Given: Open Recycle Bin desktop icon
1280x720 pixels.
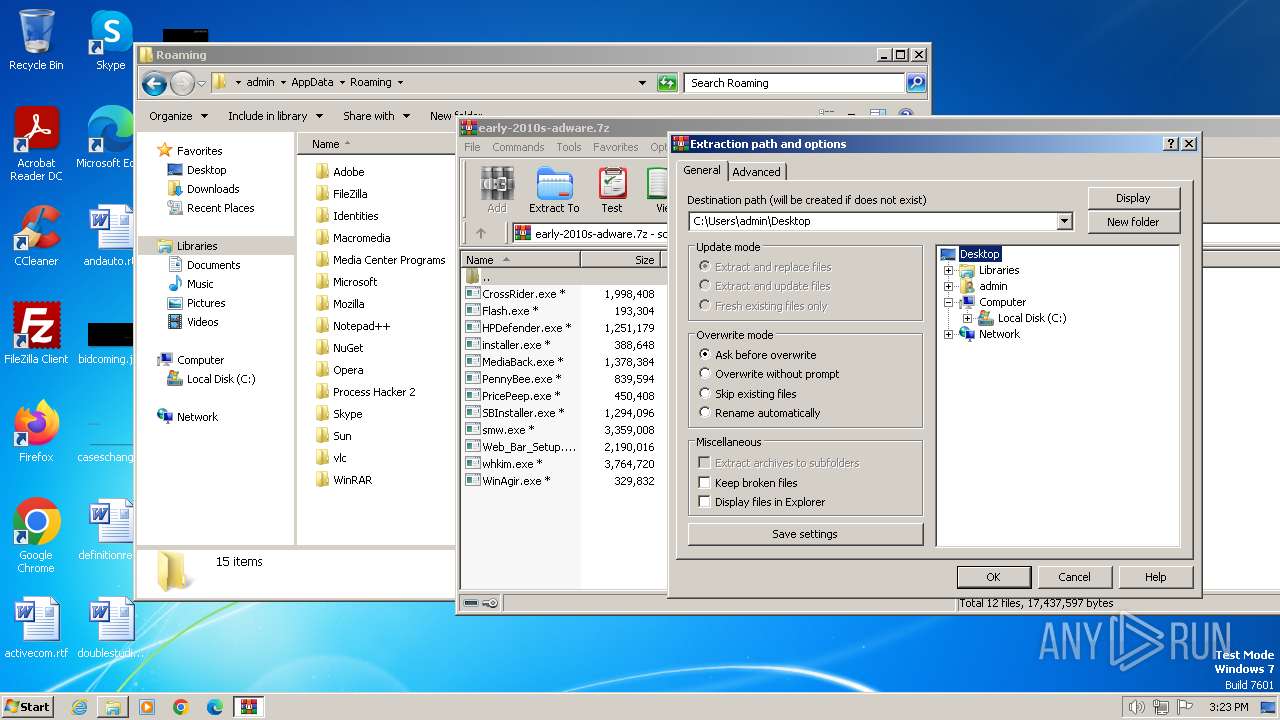Looking at the screenshot, I should coord(36,40).
